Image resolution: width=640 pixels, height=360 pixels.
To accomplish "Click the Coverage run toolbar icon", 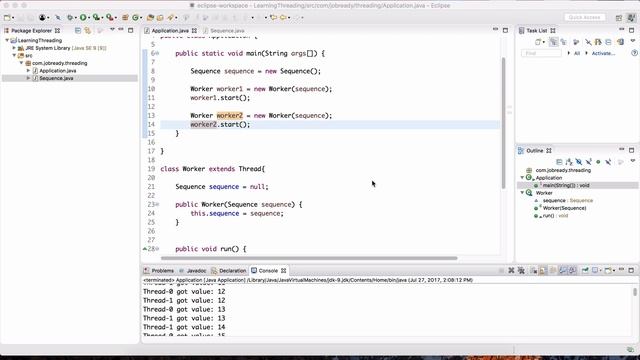I will (x=96, y=18).
